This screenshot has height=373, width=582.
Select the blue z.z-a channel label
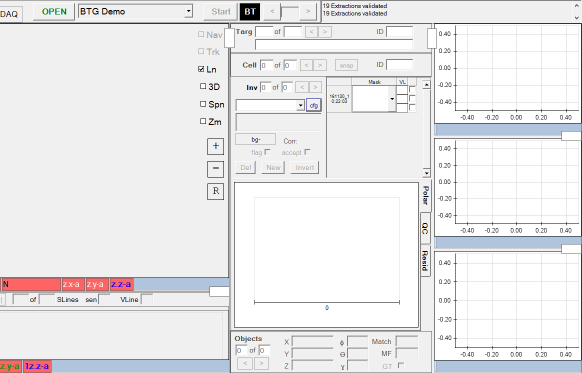[121, 285]
